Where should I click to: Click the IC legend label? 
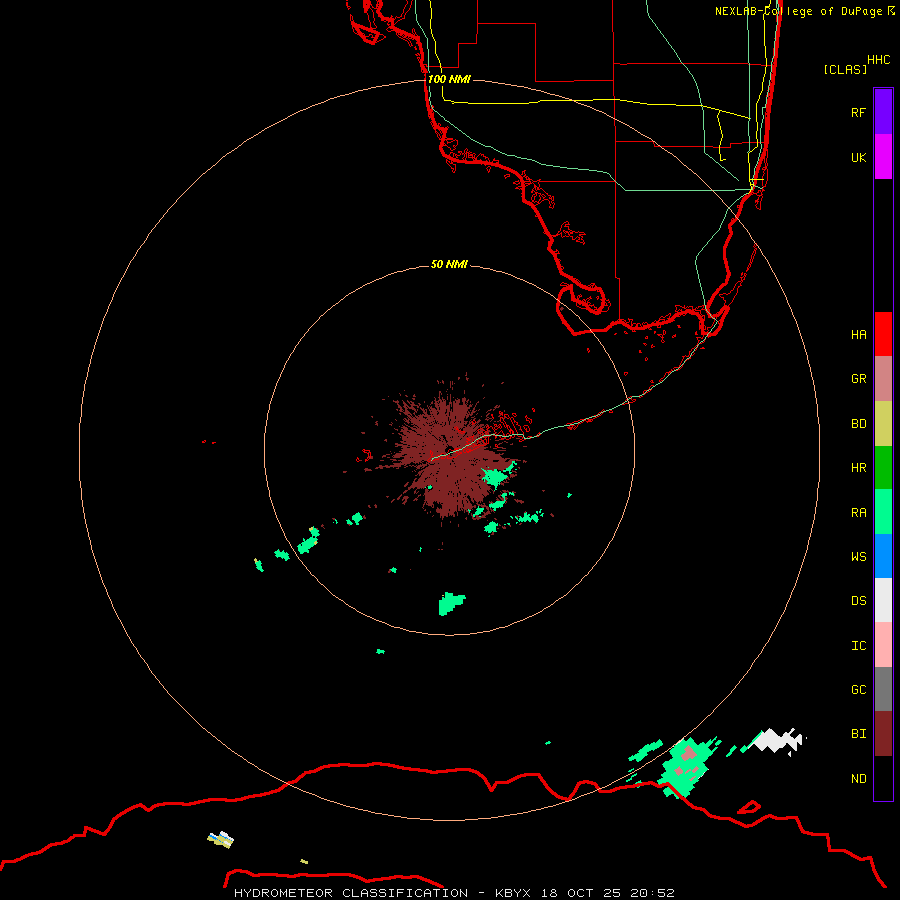point(858,646)
